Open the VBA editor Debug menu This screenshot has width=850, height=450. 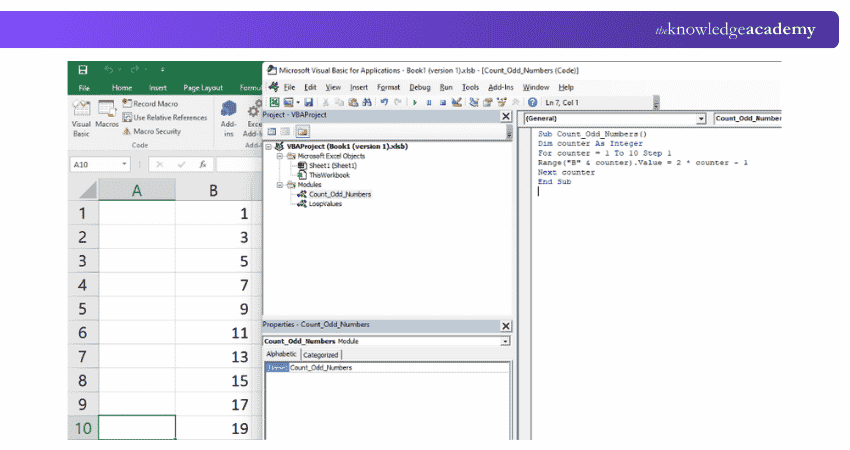[420, 87]
